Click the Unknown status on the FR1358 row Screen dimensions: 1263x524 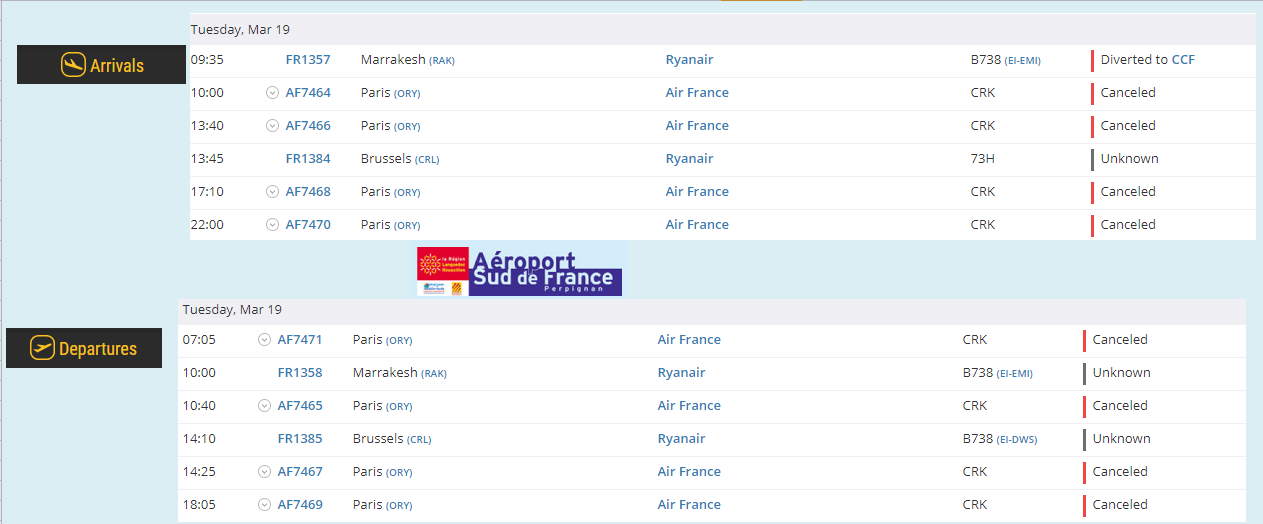click(x=1122, y=373)
